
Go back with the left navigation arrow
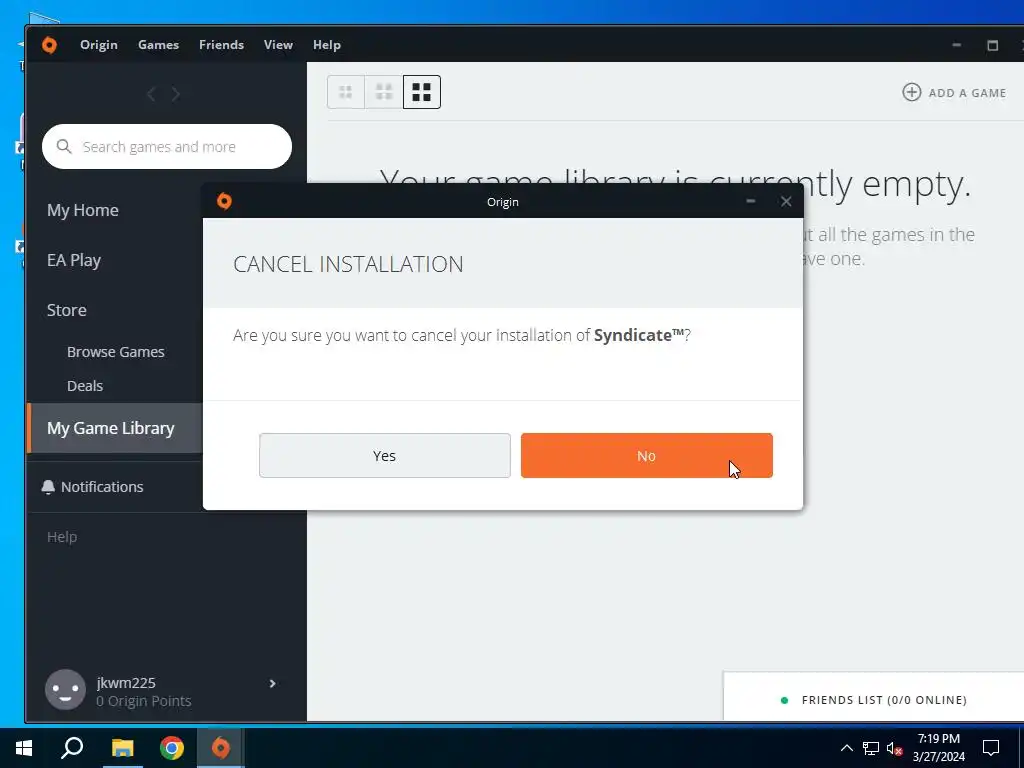point(152,94)
